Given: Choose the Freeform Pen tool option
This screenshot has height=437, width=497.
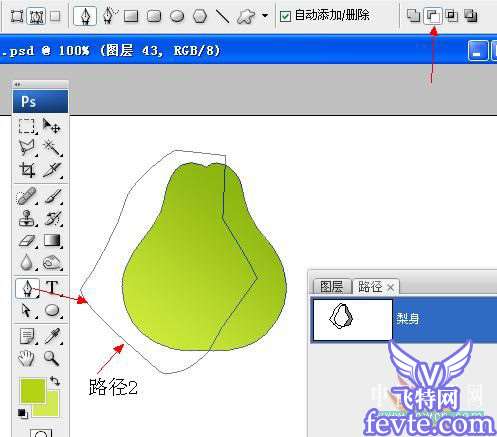Looking at the screenshot, I should (x=110, y=16).
